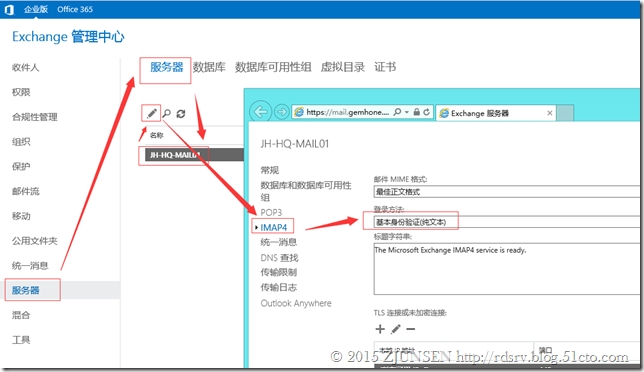Select 公用文件夹 in left navigation

pos(34,241)
